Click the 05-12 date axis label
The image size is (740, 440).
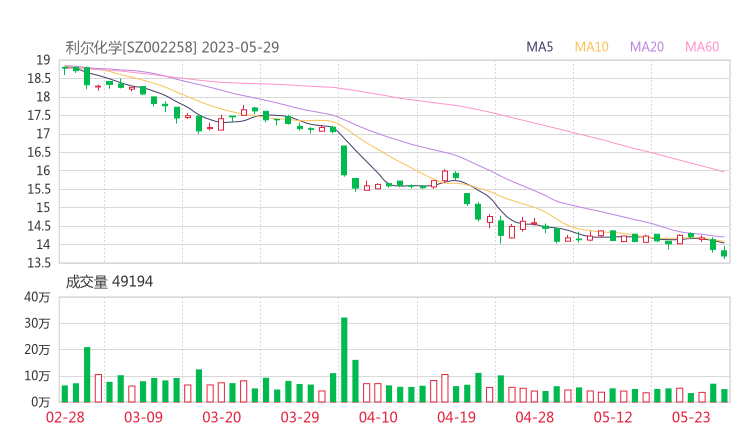tap(613, 417)
